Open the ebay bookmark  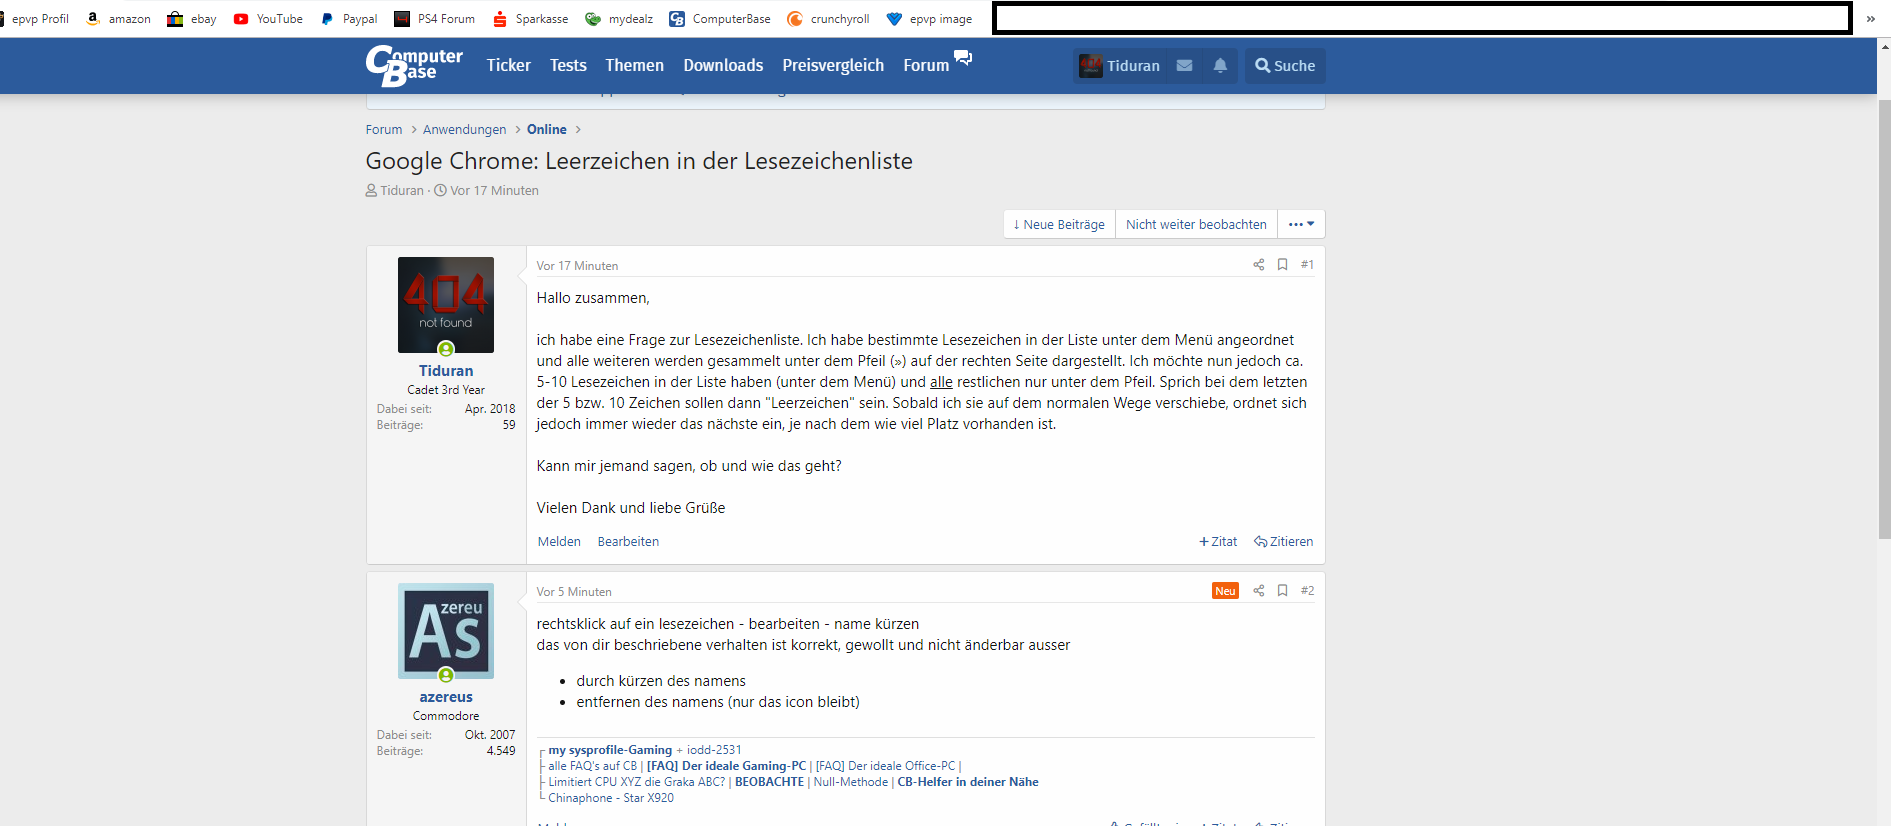(192, 19)
